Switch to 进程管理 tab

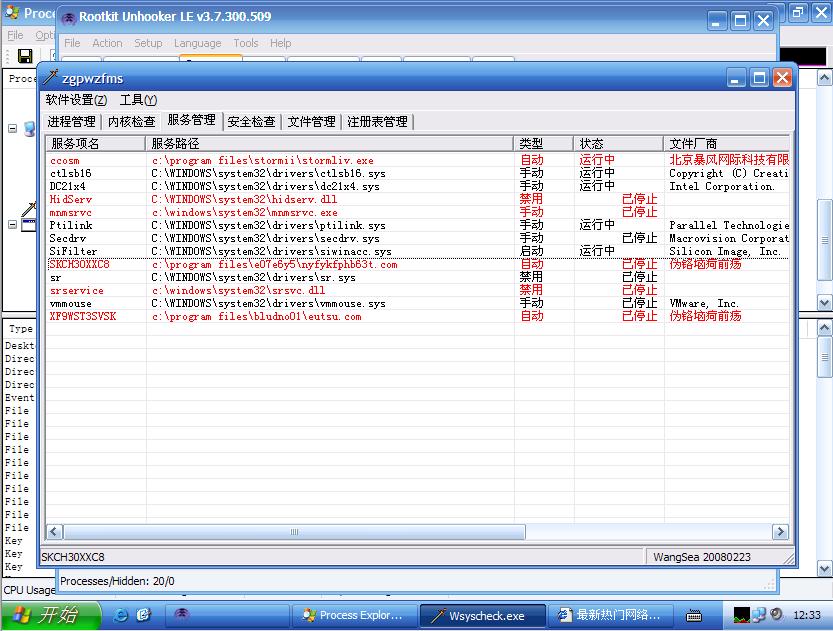(x=72, y=122)
